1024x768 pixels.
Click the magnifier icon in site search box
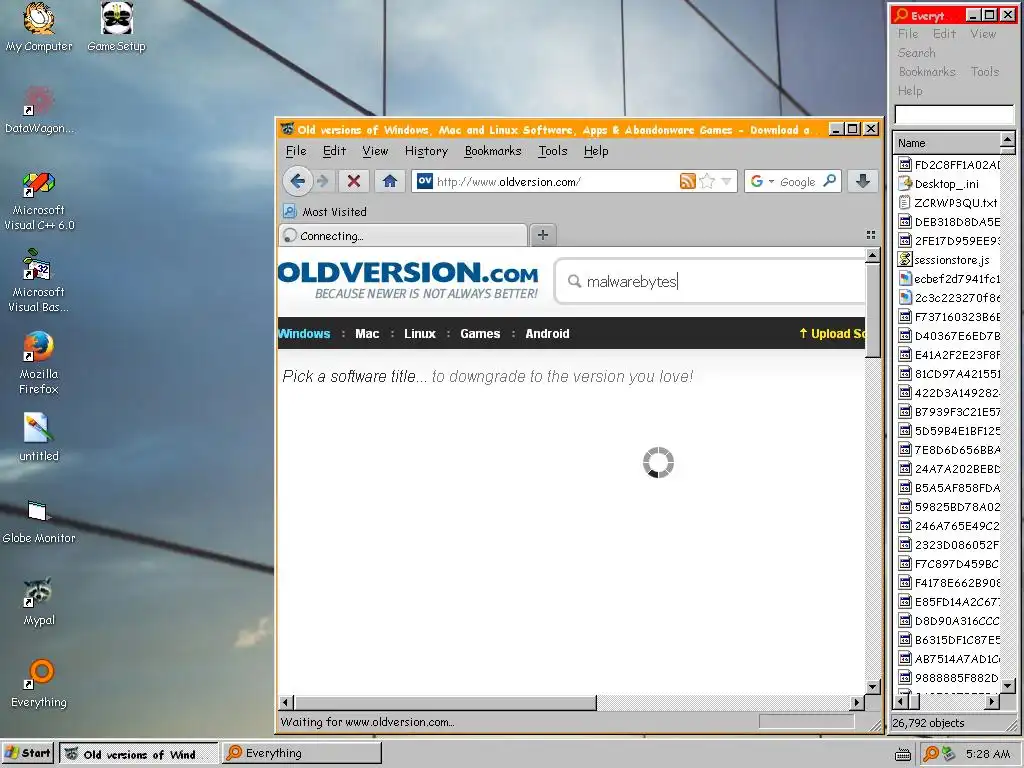point(574,281)
